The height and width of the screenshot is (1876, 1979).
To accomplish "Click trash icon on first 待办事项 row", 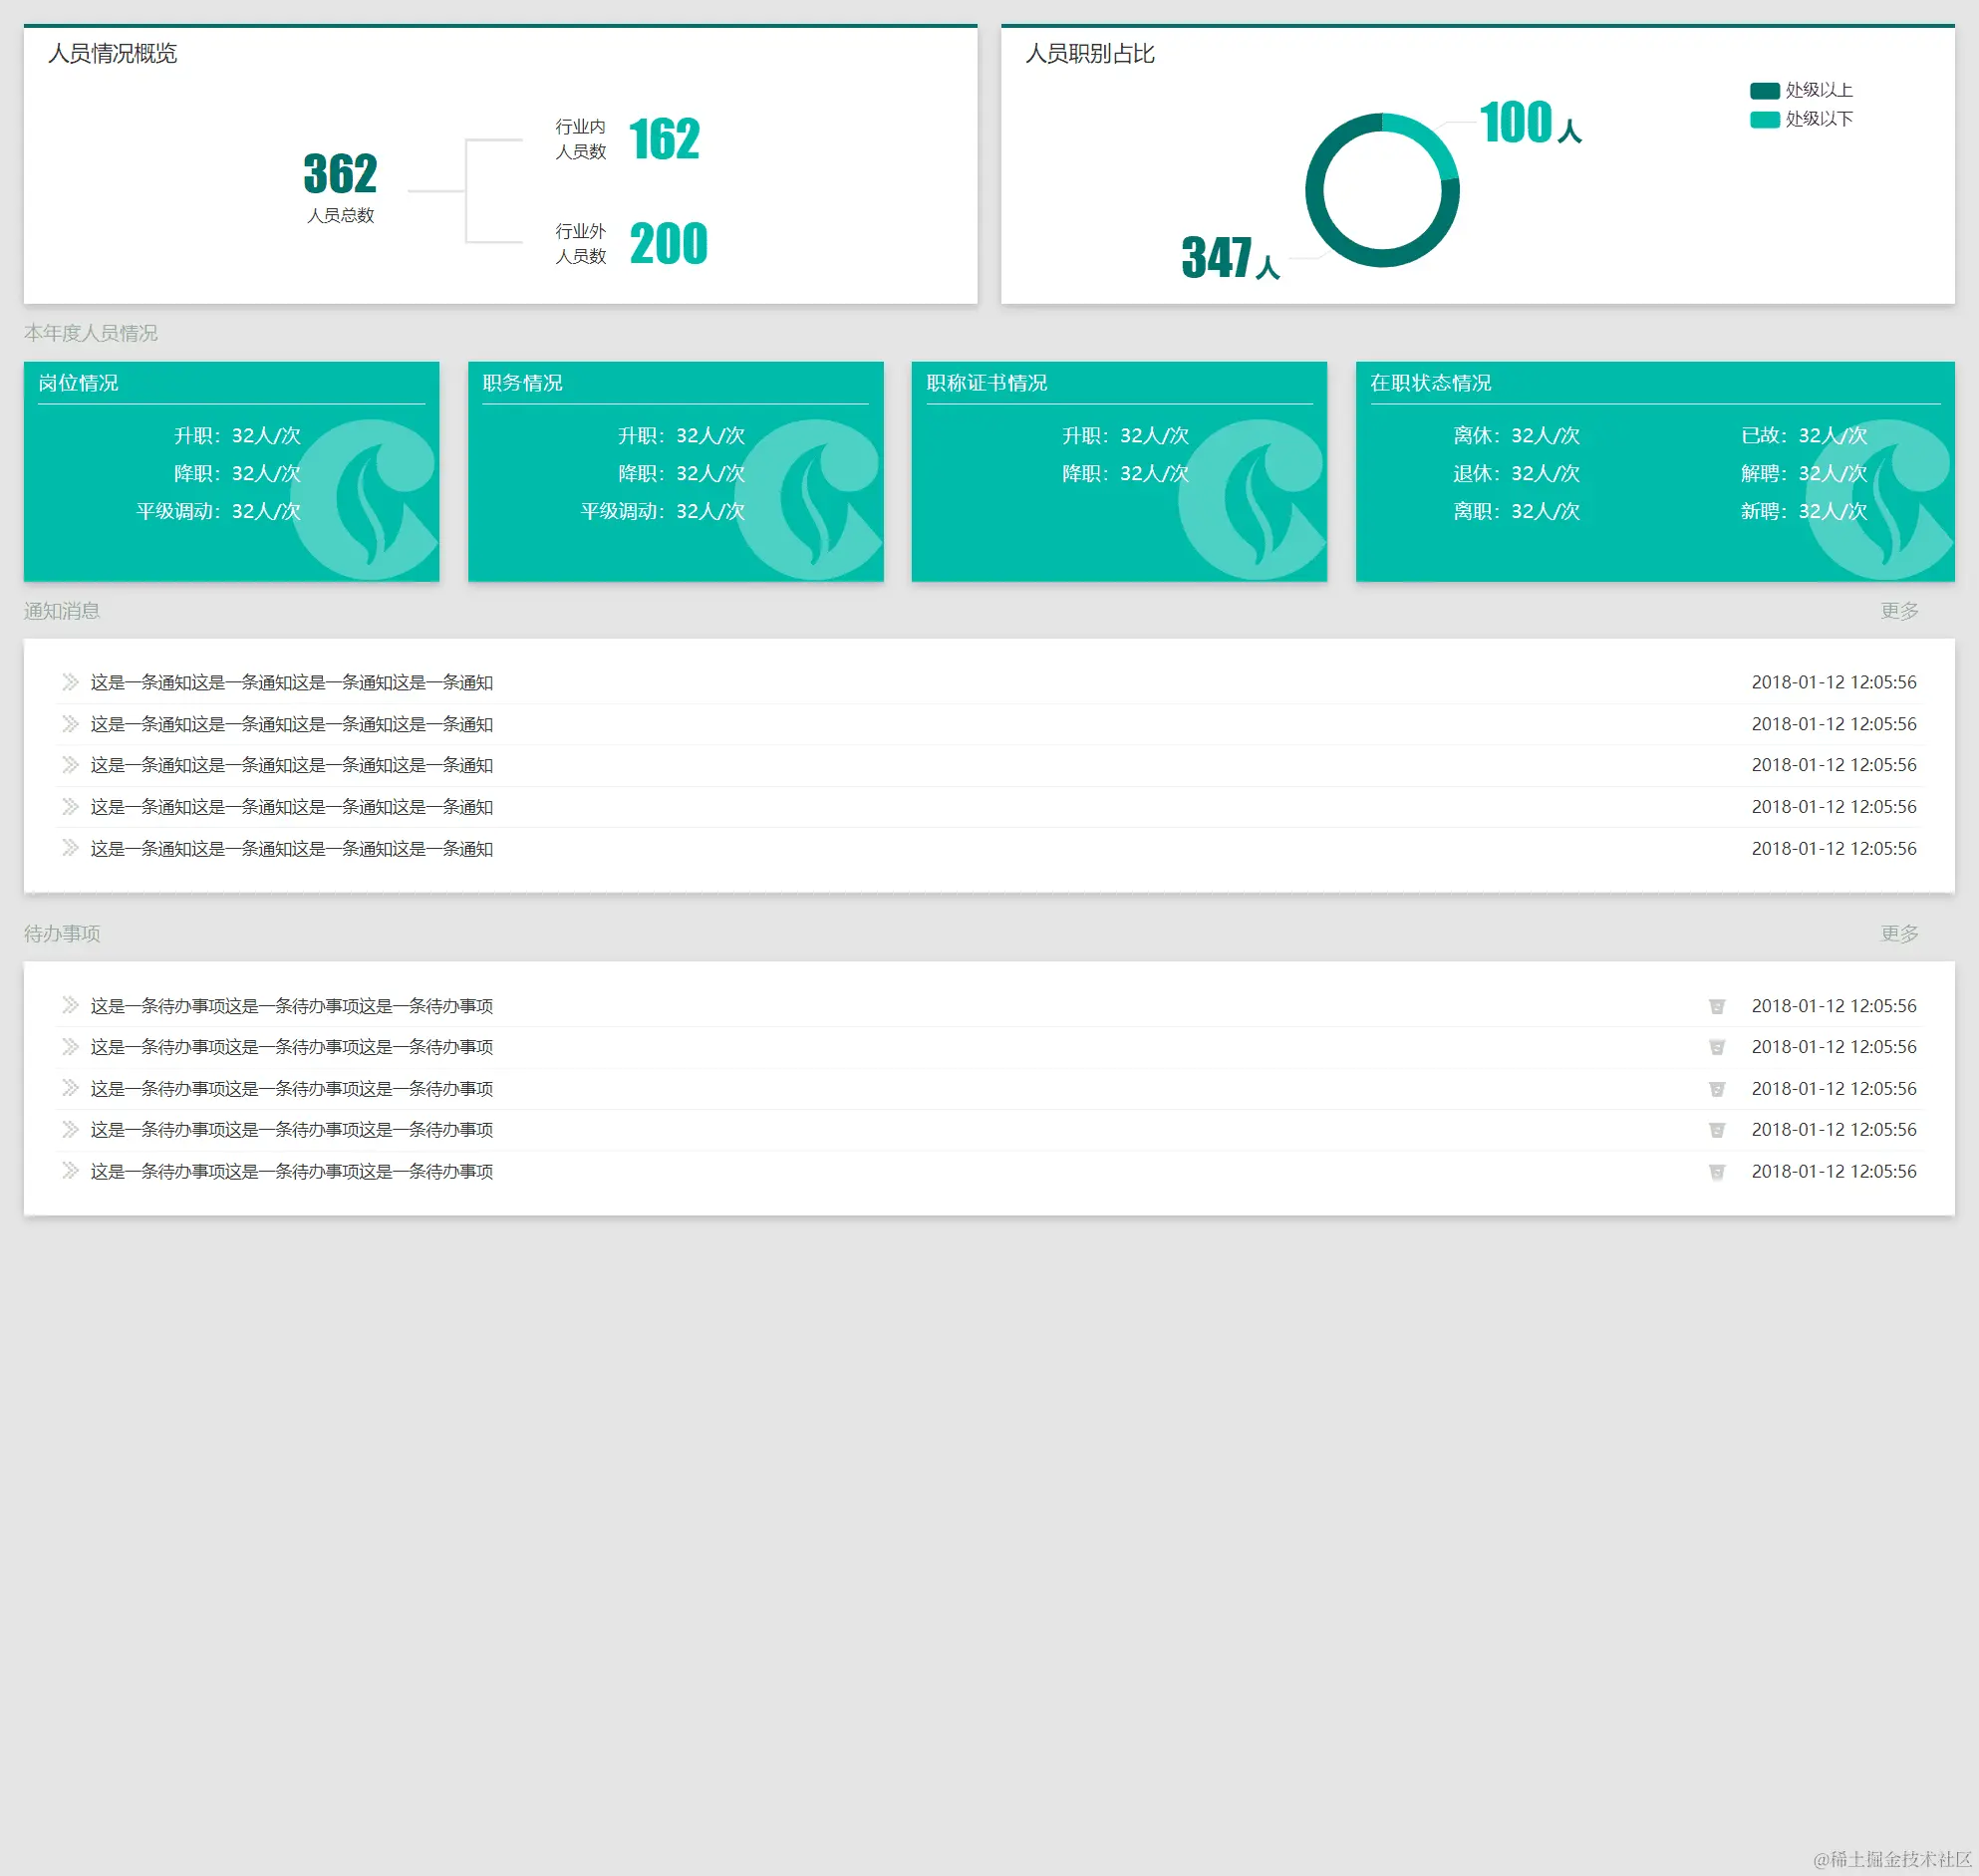I will coord(1716,1006).
